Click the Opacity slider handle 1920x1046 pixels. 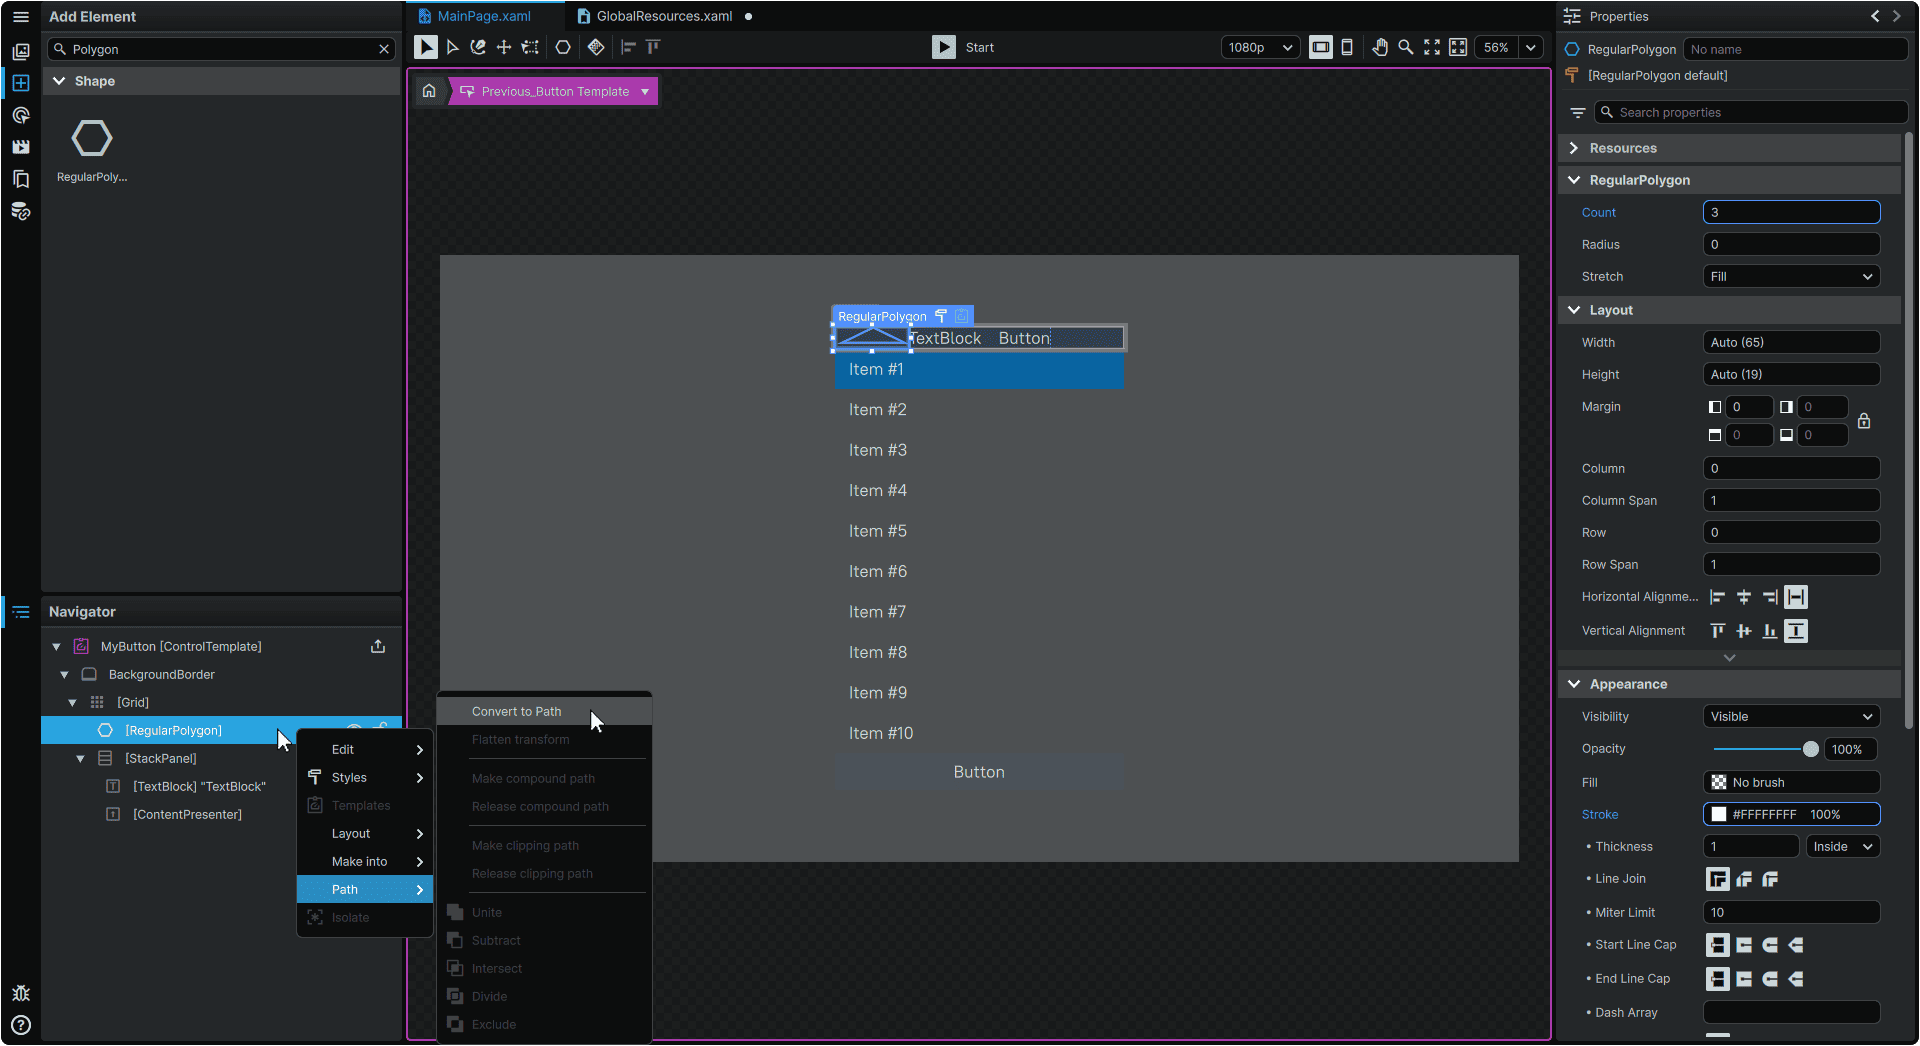pyautogui.click(x=1810, y=749)
